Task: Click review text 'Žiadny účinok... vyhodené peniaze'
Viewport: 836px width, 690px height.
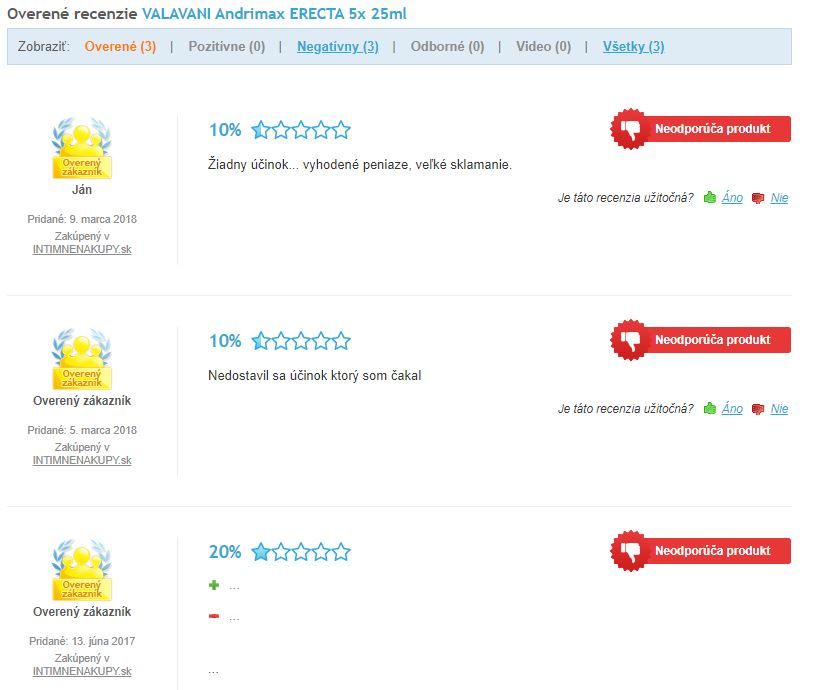Action: tap(360, 165)
